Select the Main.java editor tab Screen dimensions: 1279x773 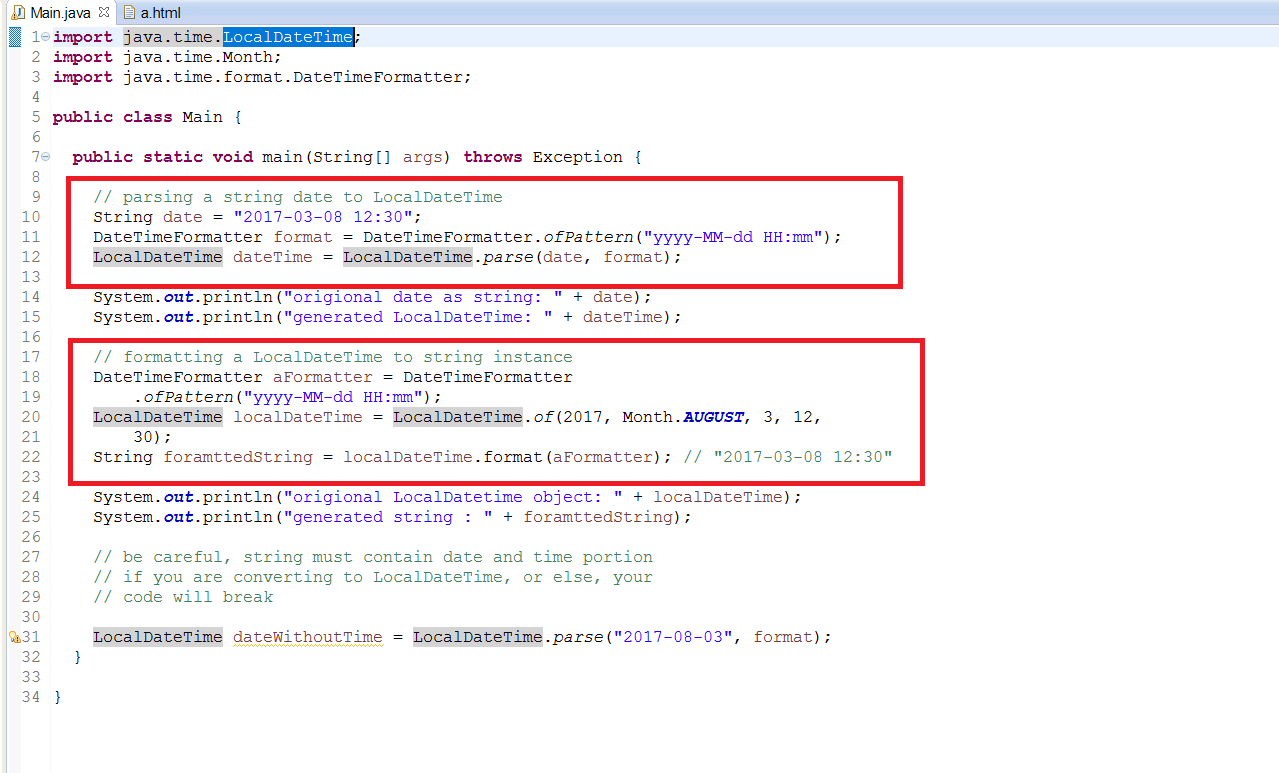pos(60,13)
